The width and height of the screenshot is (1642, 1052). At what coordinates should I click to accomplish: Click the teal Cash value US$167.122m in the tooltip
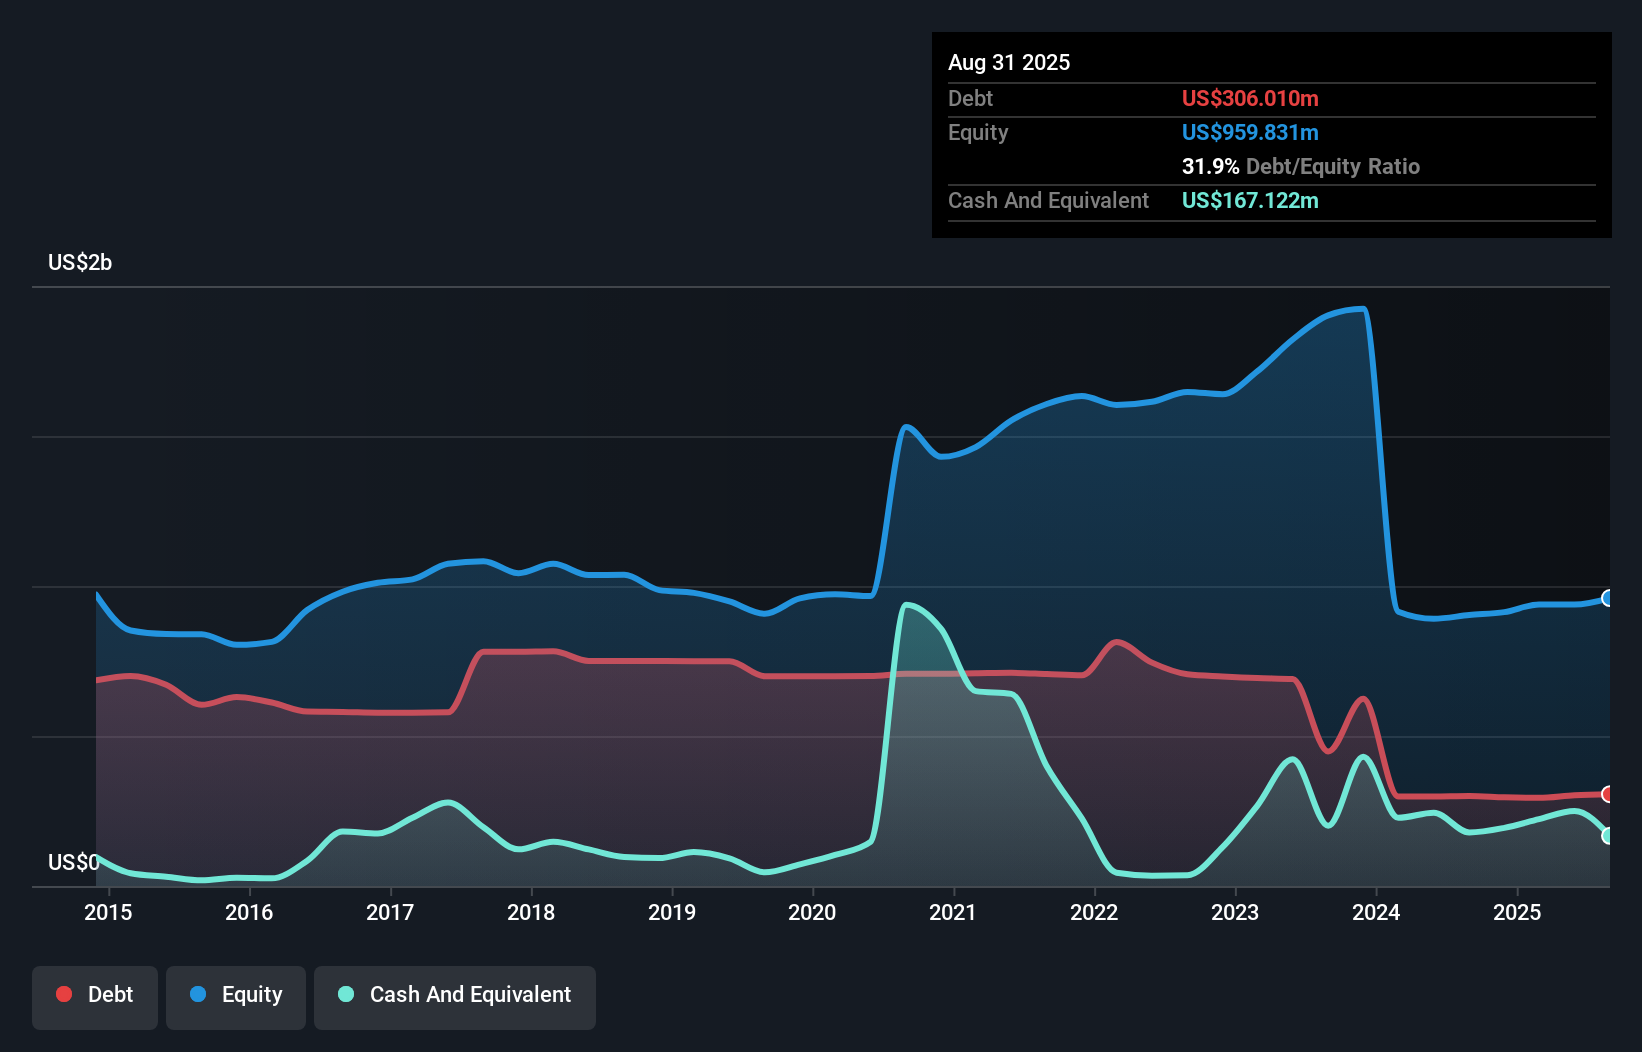[1250, 200]
